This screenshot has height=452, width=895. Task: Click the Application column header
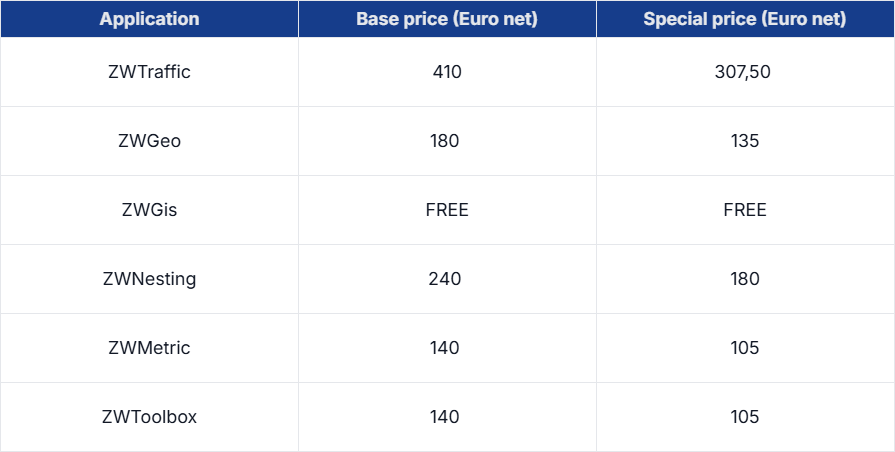pos(150,19)
